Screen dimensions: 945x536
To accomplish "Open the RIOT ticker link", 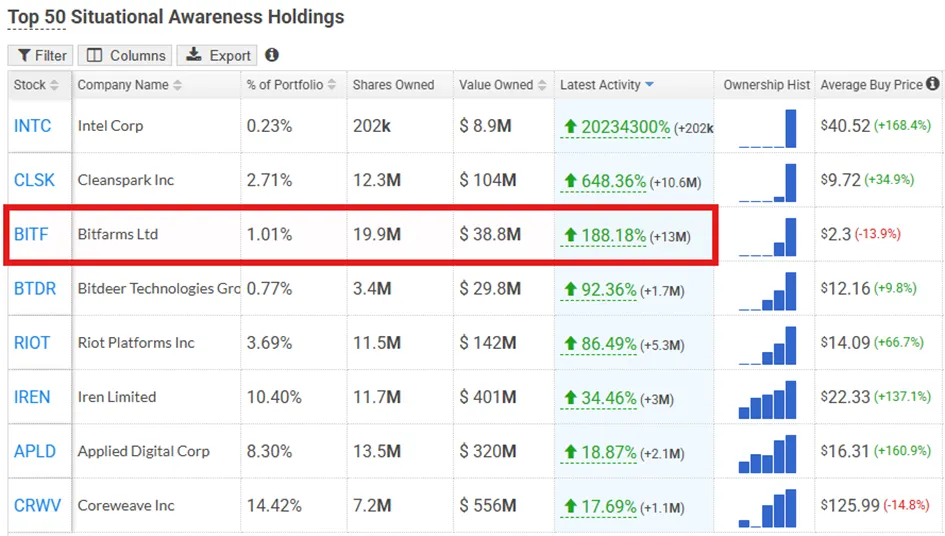I will coord(32,343).
